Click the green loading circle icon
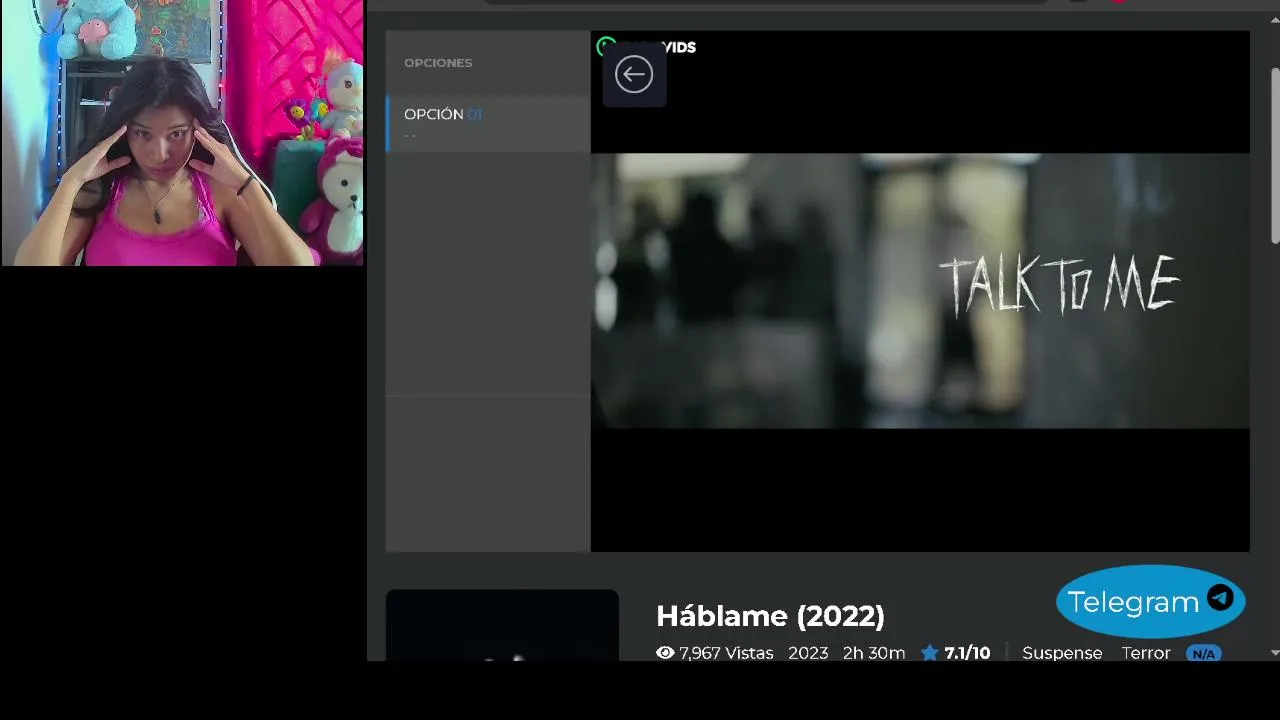This screenshot has height=720, width=1280. (x=606, y=46)
